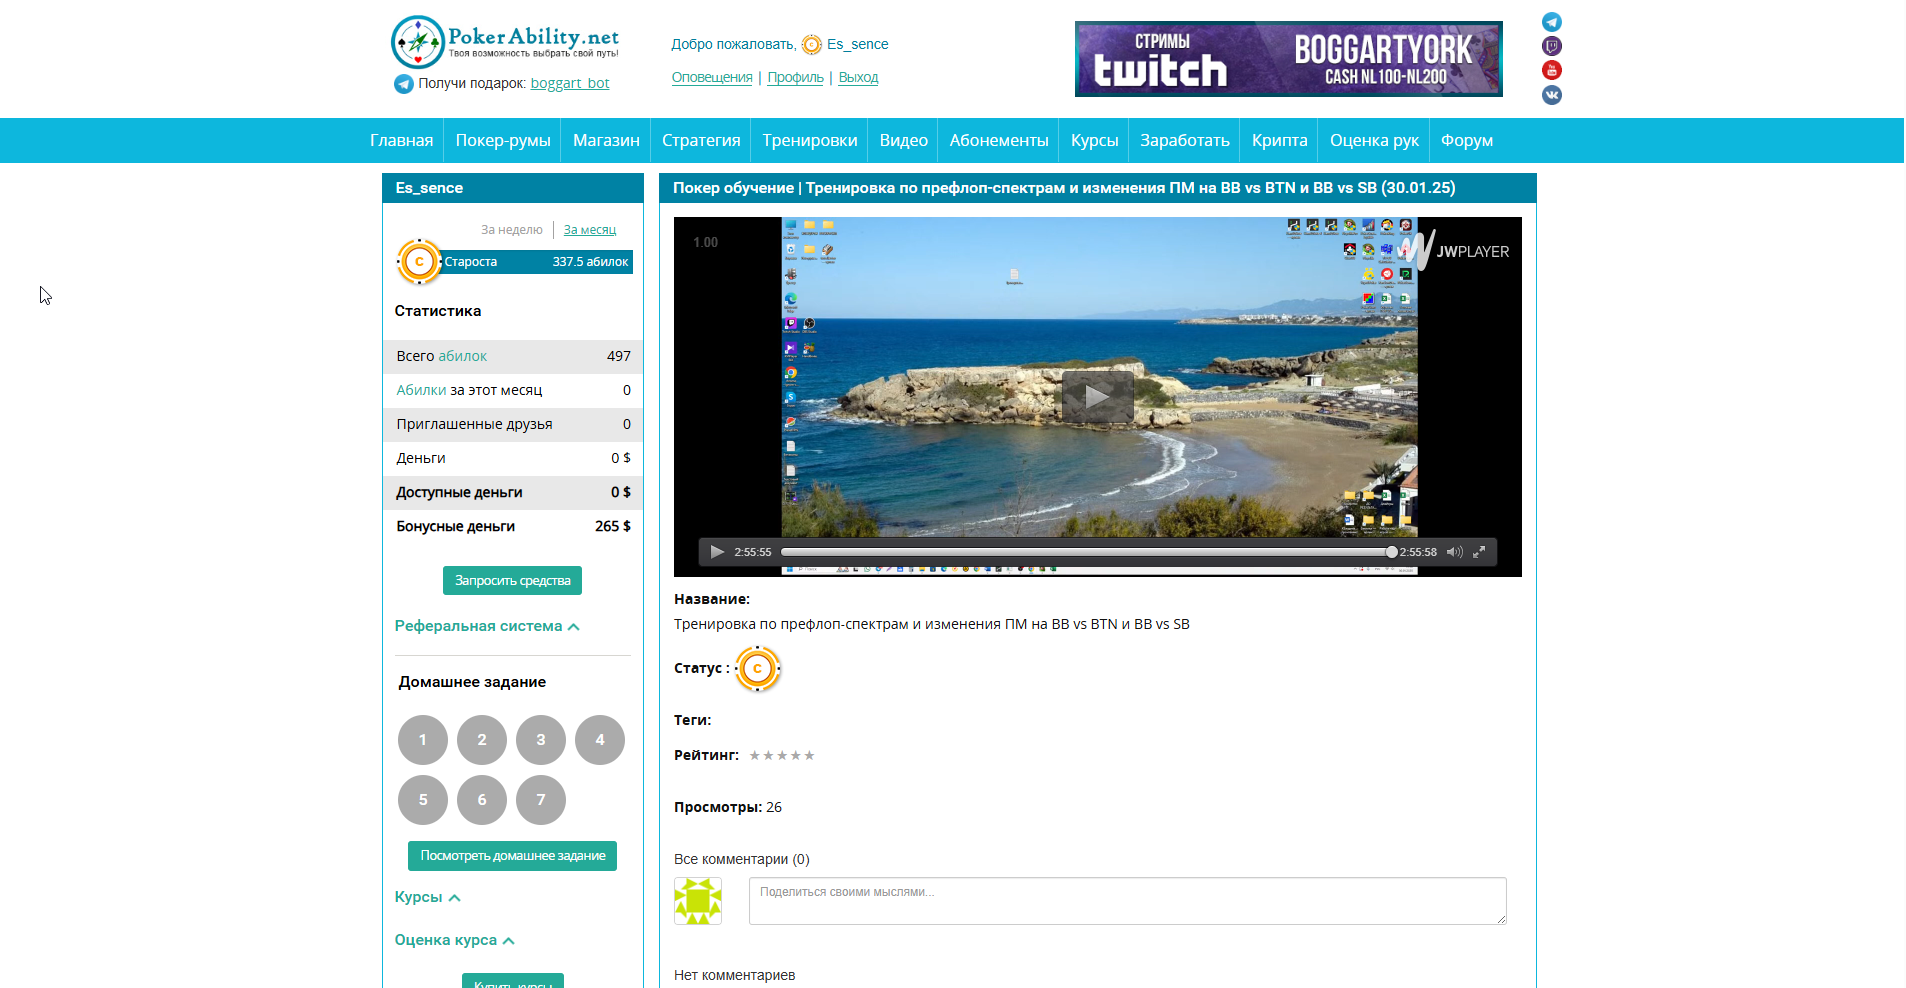
Task: Click the 'Приглашенные друзья' statistics row
Action: point(513,424)
